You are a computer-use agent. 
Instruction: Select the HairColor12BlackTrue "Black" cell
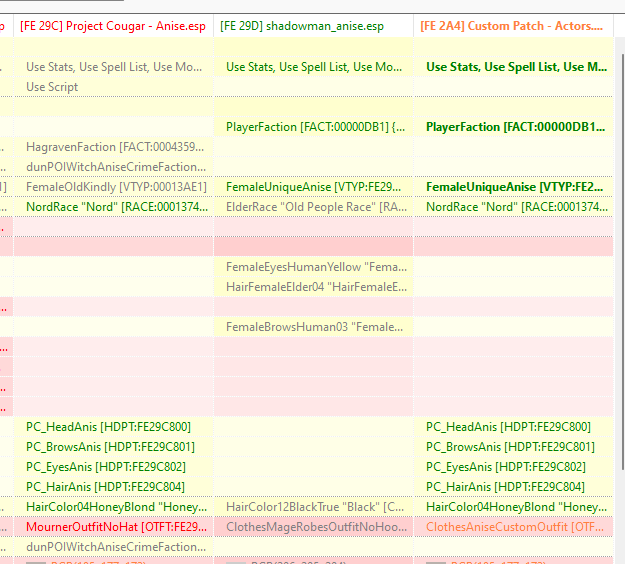[313, 507]
